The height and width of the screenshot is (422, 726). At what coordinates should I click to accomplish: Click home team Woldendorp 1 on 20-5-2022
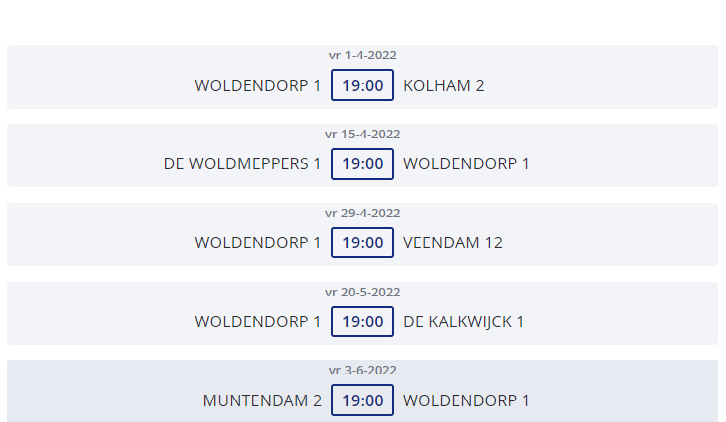257,321
